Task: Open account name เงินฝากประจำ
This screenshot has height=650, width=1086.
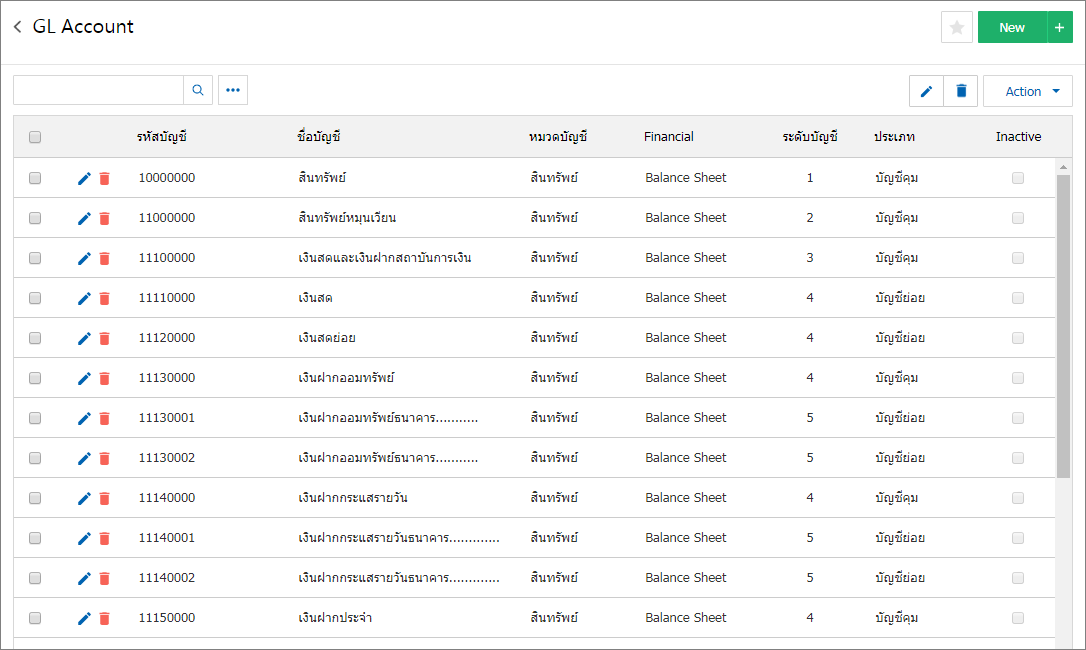Action: (335, 617)
